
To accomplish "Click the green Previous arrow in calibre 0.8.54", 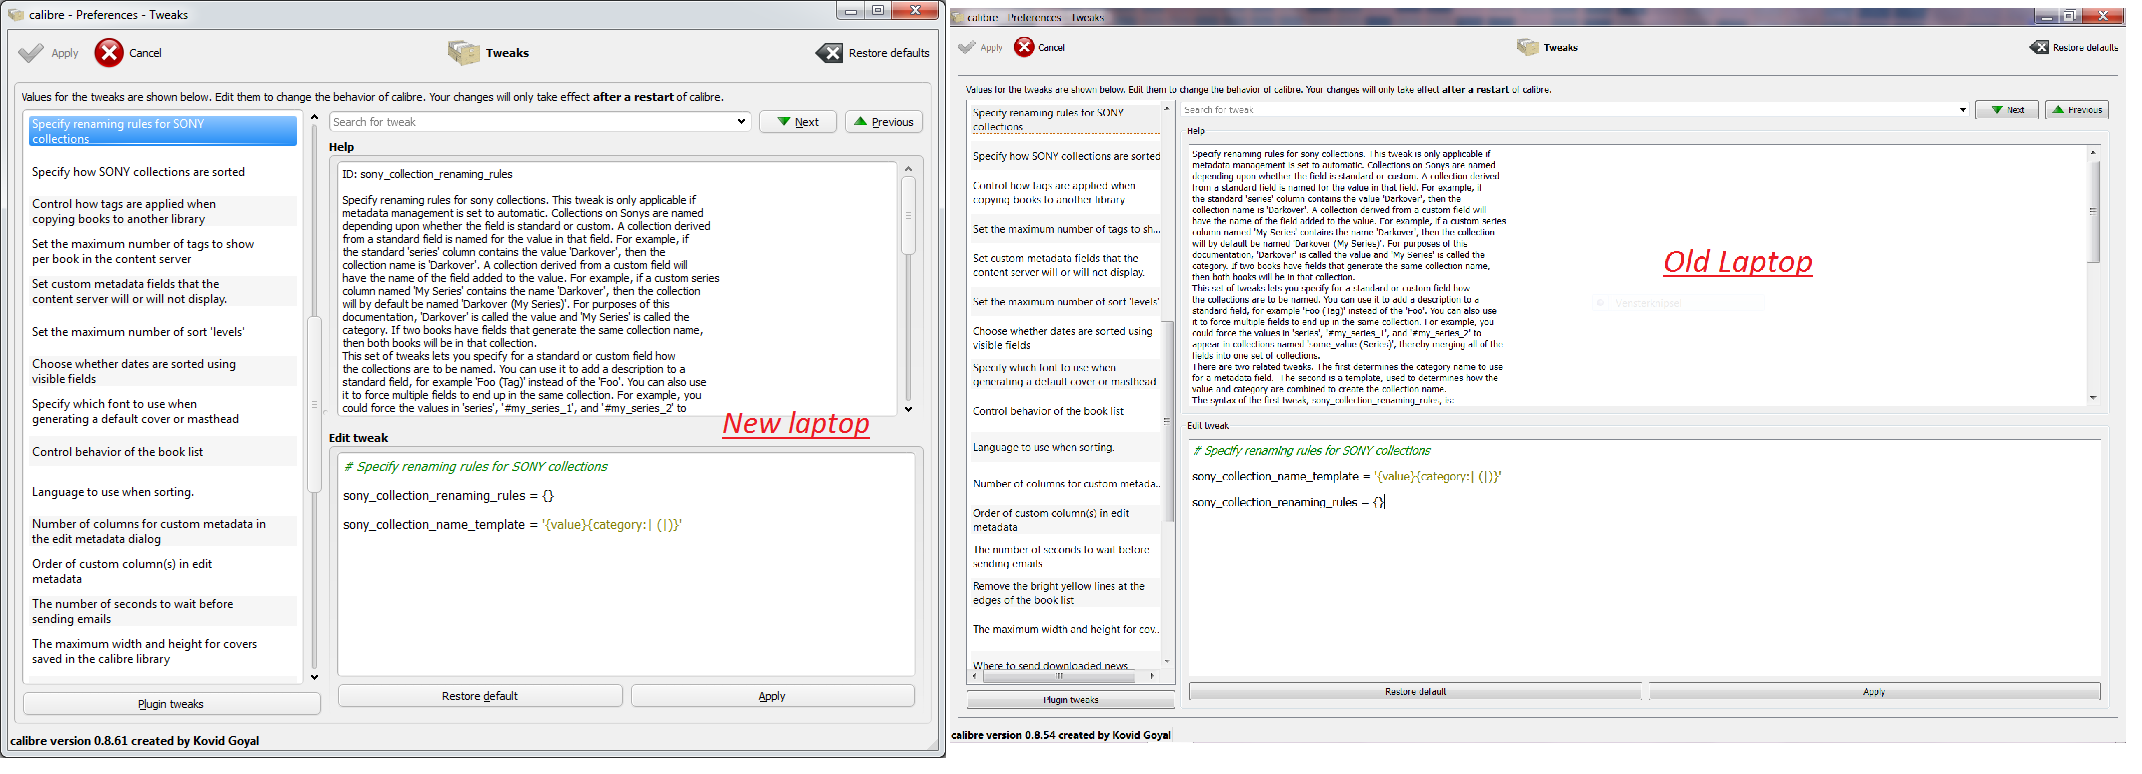I will pyautogui.click(x=2058, y=110).
